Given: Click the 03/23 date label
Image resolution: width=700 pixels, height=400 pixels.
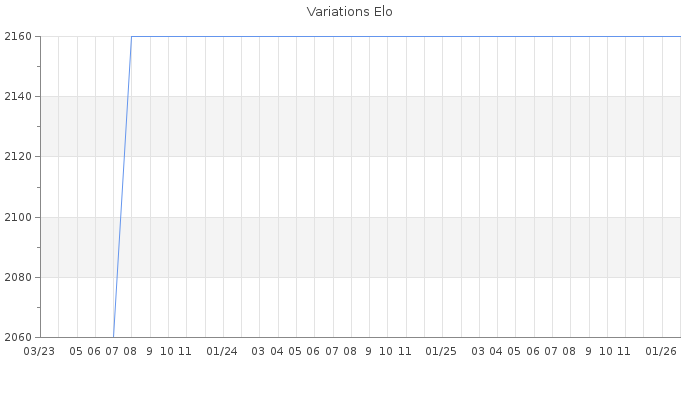Looking at the screenshot, I should 39,351.
